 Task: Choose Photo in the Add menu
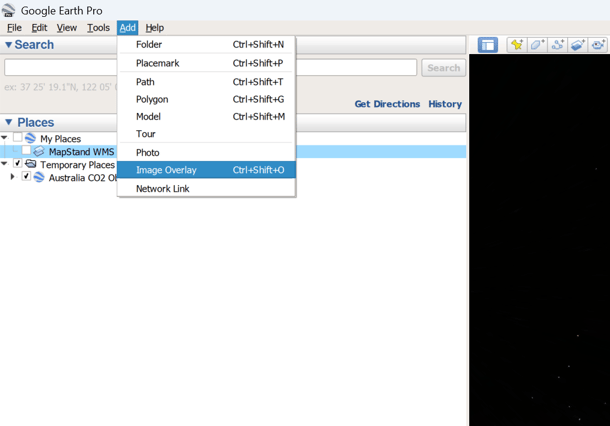(x=206, y=153)
